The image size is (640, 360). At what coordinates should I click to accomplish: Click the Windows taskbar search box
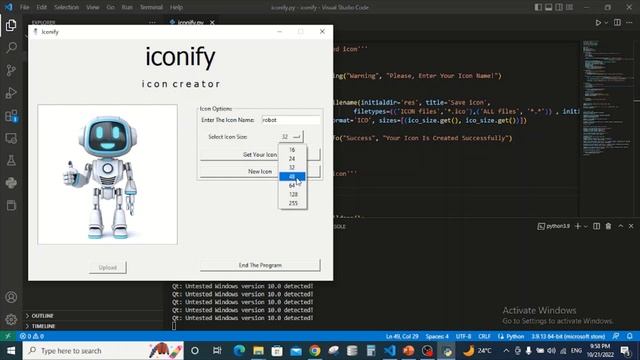(x=103, y=351)
